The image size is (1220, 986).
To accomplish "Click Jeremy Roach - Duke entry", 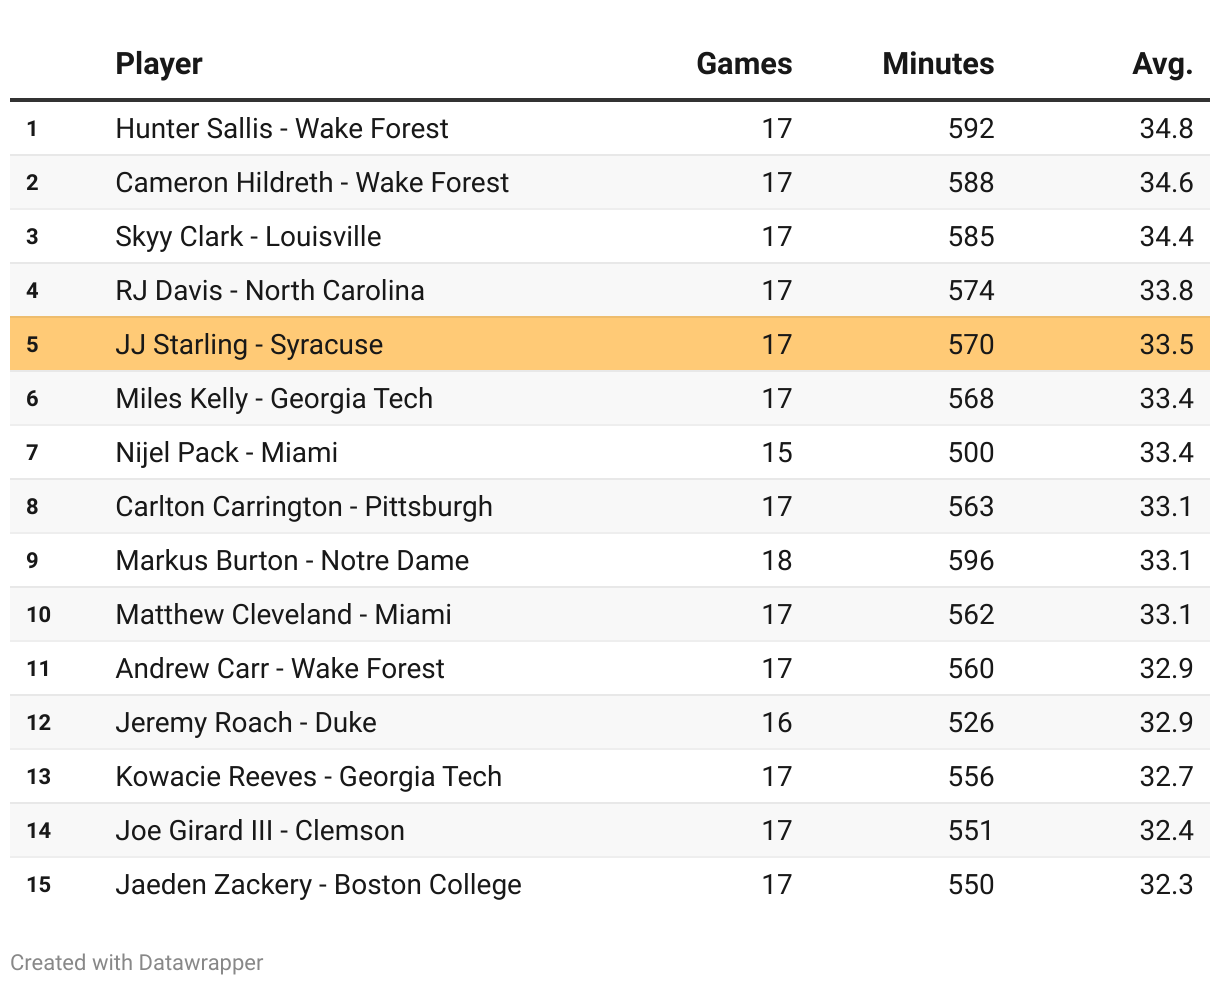I will tap(246, 723).
